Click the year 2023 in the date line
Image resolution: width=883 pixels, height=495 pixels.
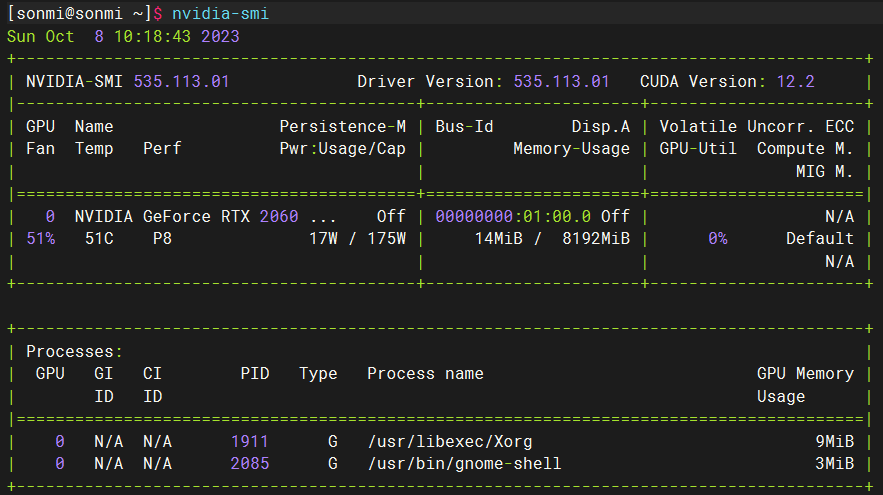[x=220, y=37]
